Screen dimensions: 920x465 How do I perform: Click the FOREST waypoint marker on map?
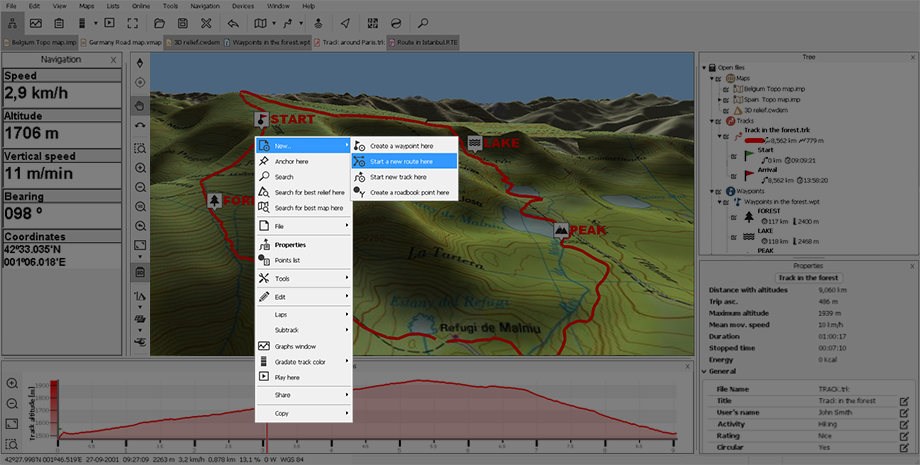[215, 200]
